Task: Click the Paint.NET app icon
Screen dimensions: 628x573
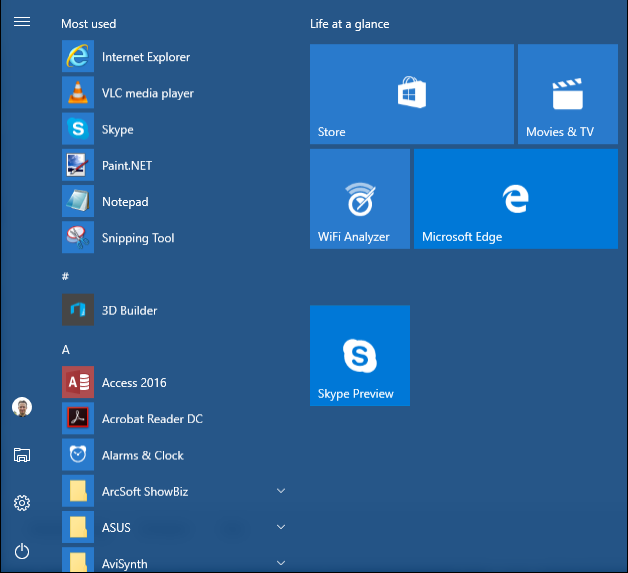Action: [x=78, y=165]
